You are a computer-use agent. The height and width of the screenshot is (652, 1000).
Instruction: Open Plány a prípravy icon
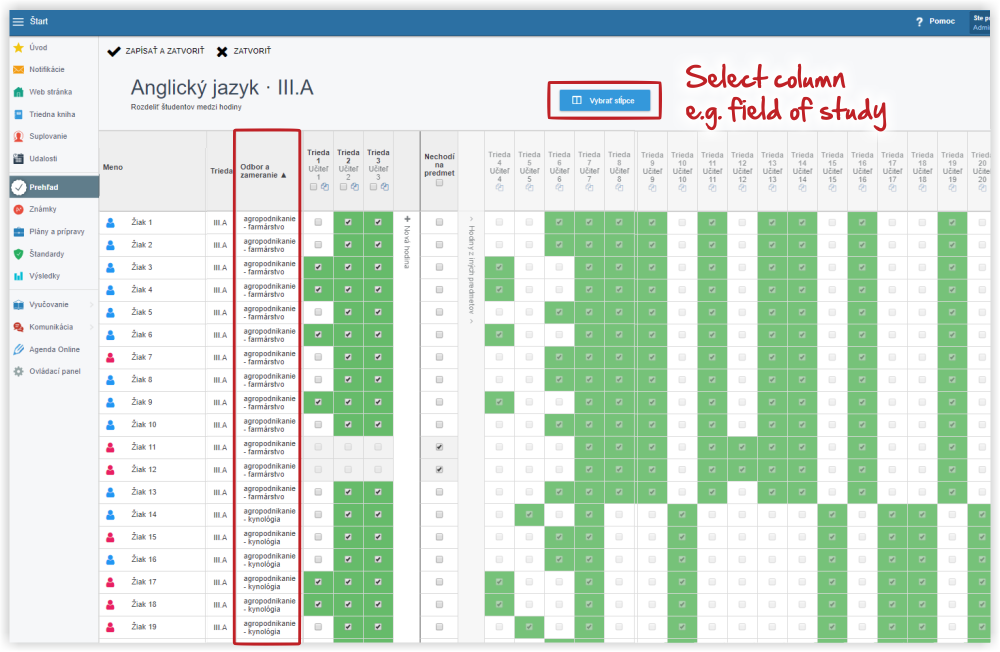point(18,232)
